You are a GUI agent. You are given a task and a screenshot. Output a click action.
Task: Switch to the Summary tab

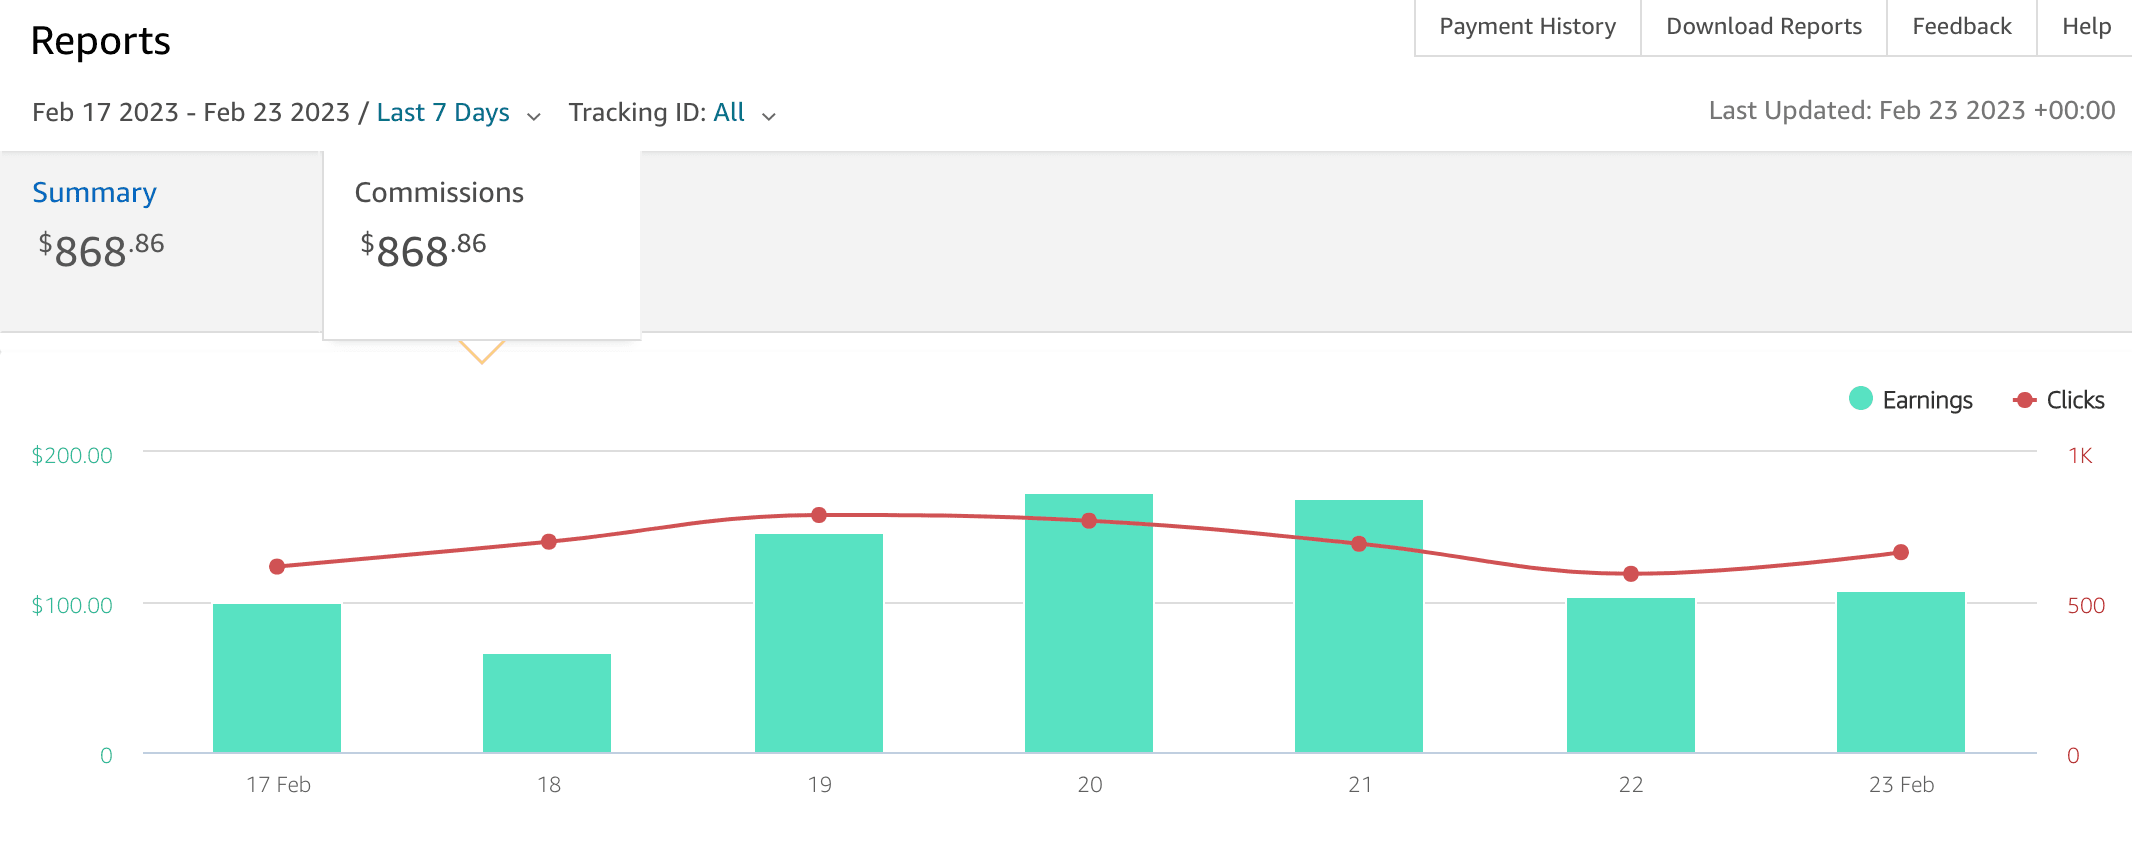(x=95, y=193)
